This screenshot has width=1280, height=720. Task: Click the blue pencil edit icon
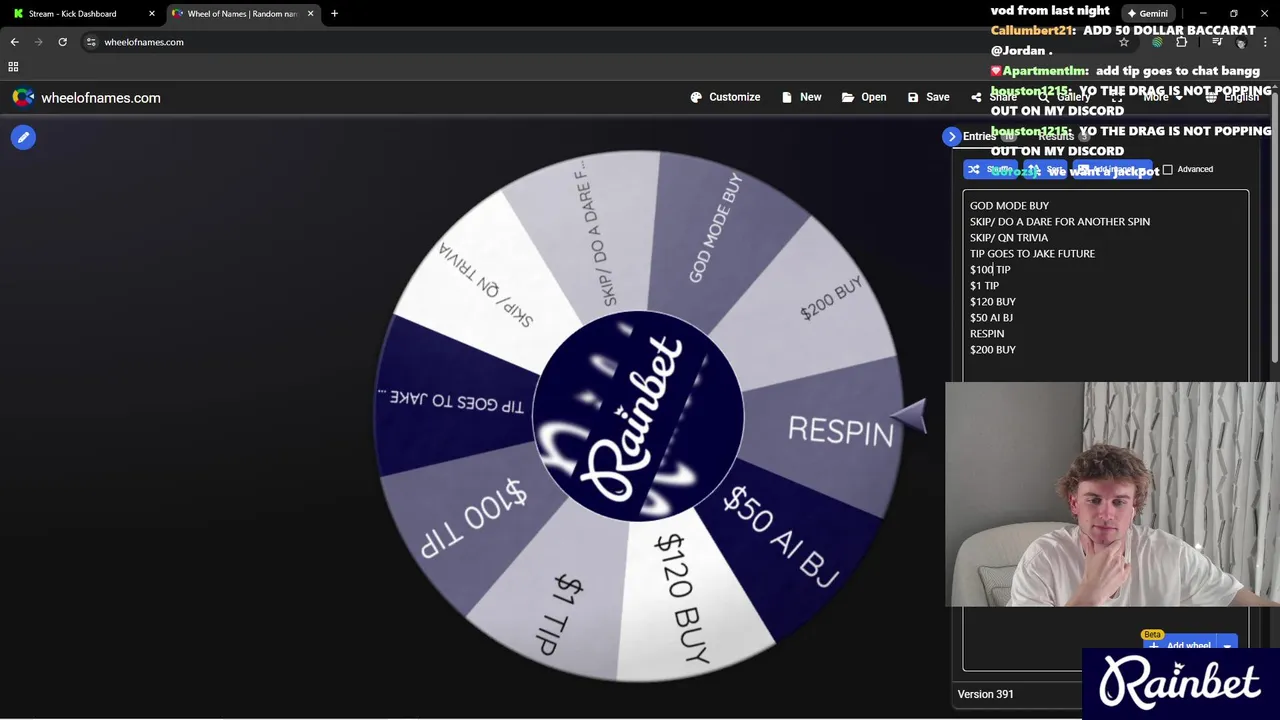coord(23,137)
